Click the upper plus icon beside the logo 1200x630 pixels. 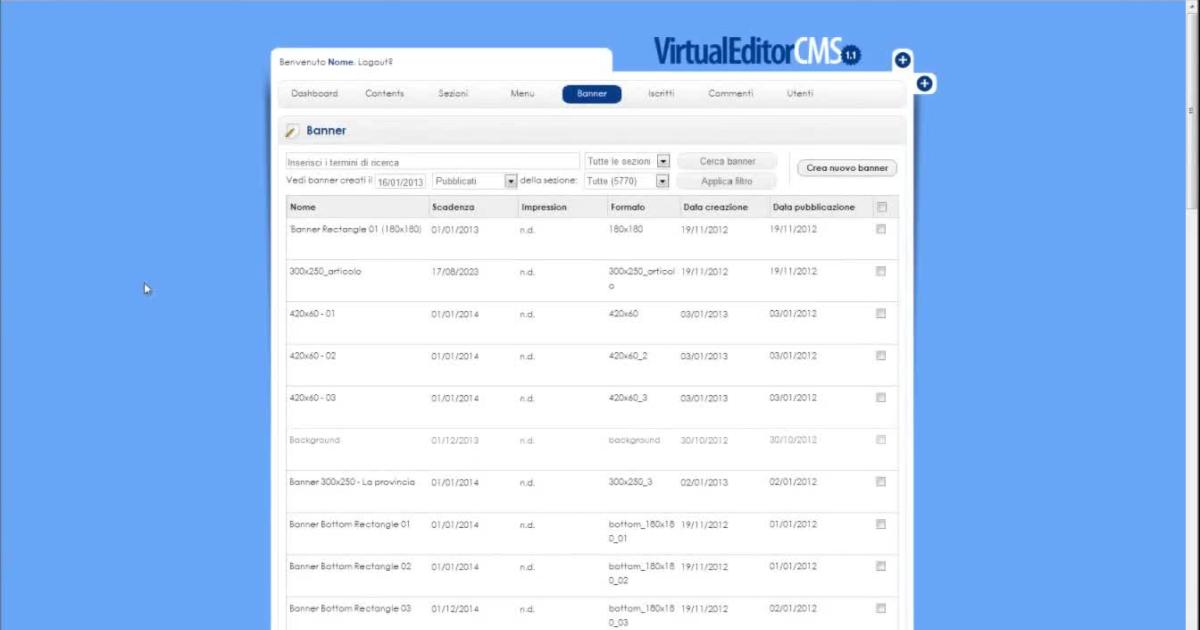[902, 60]
